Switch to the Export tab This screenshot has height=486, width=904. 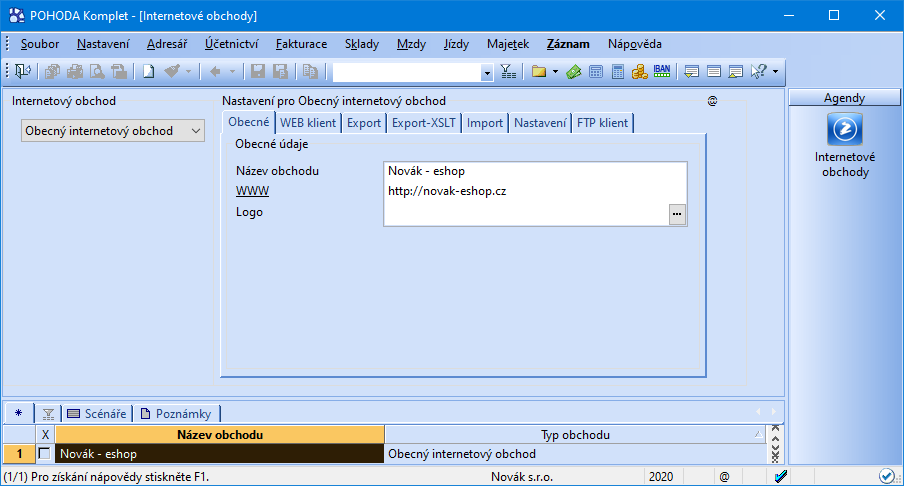tap(364, 123)
